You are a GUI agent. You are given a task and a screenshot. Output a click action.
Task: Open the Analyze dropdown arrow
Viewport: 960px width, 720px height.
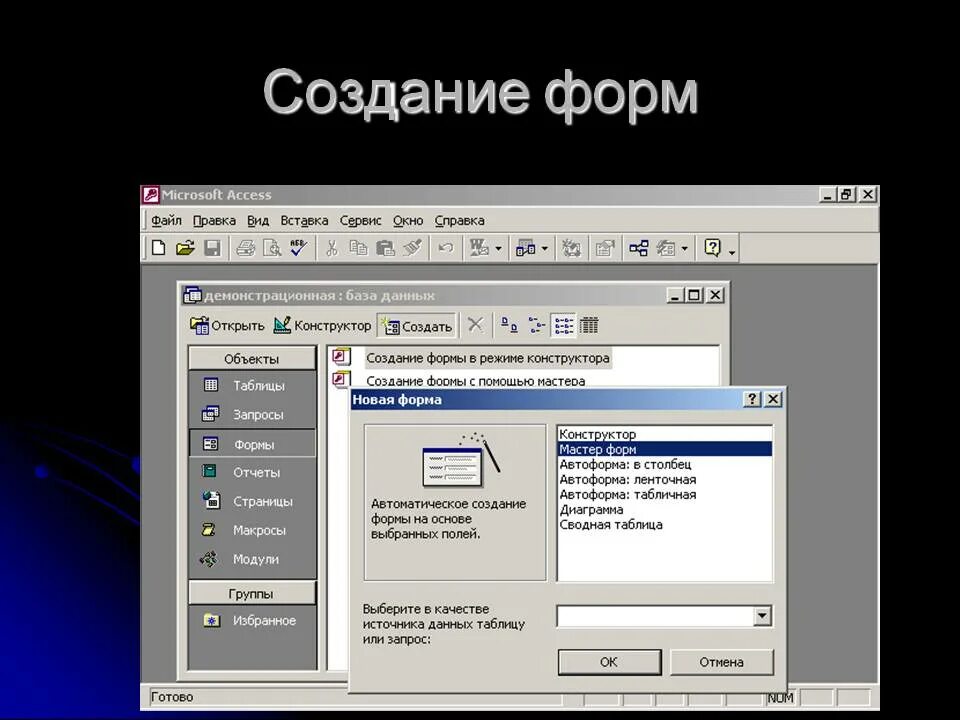pyautogui.click(x=544, y=249)
